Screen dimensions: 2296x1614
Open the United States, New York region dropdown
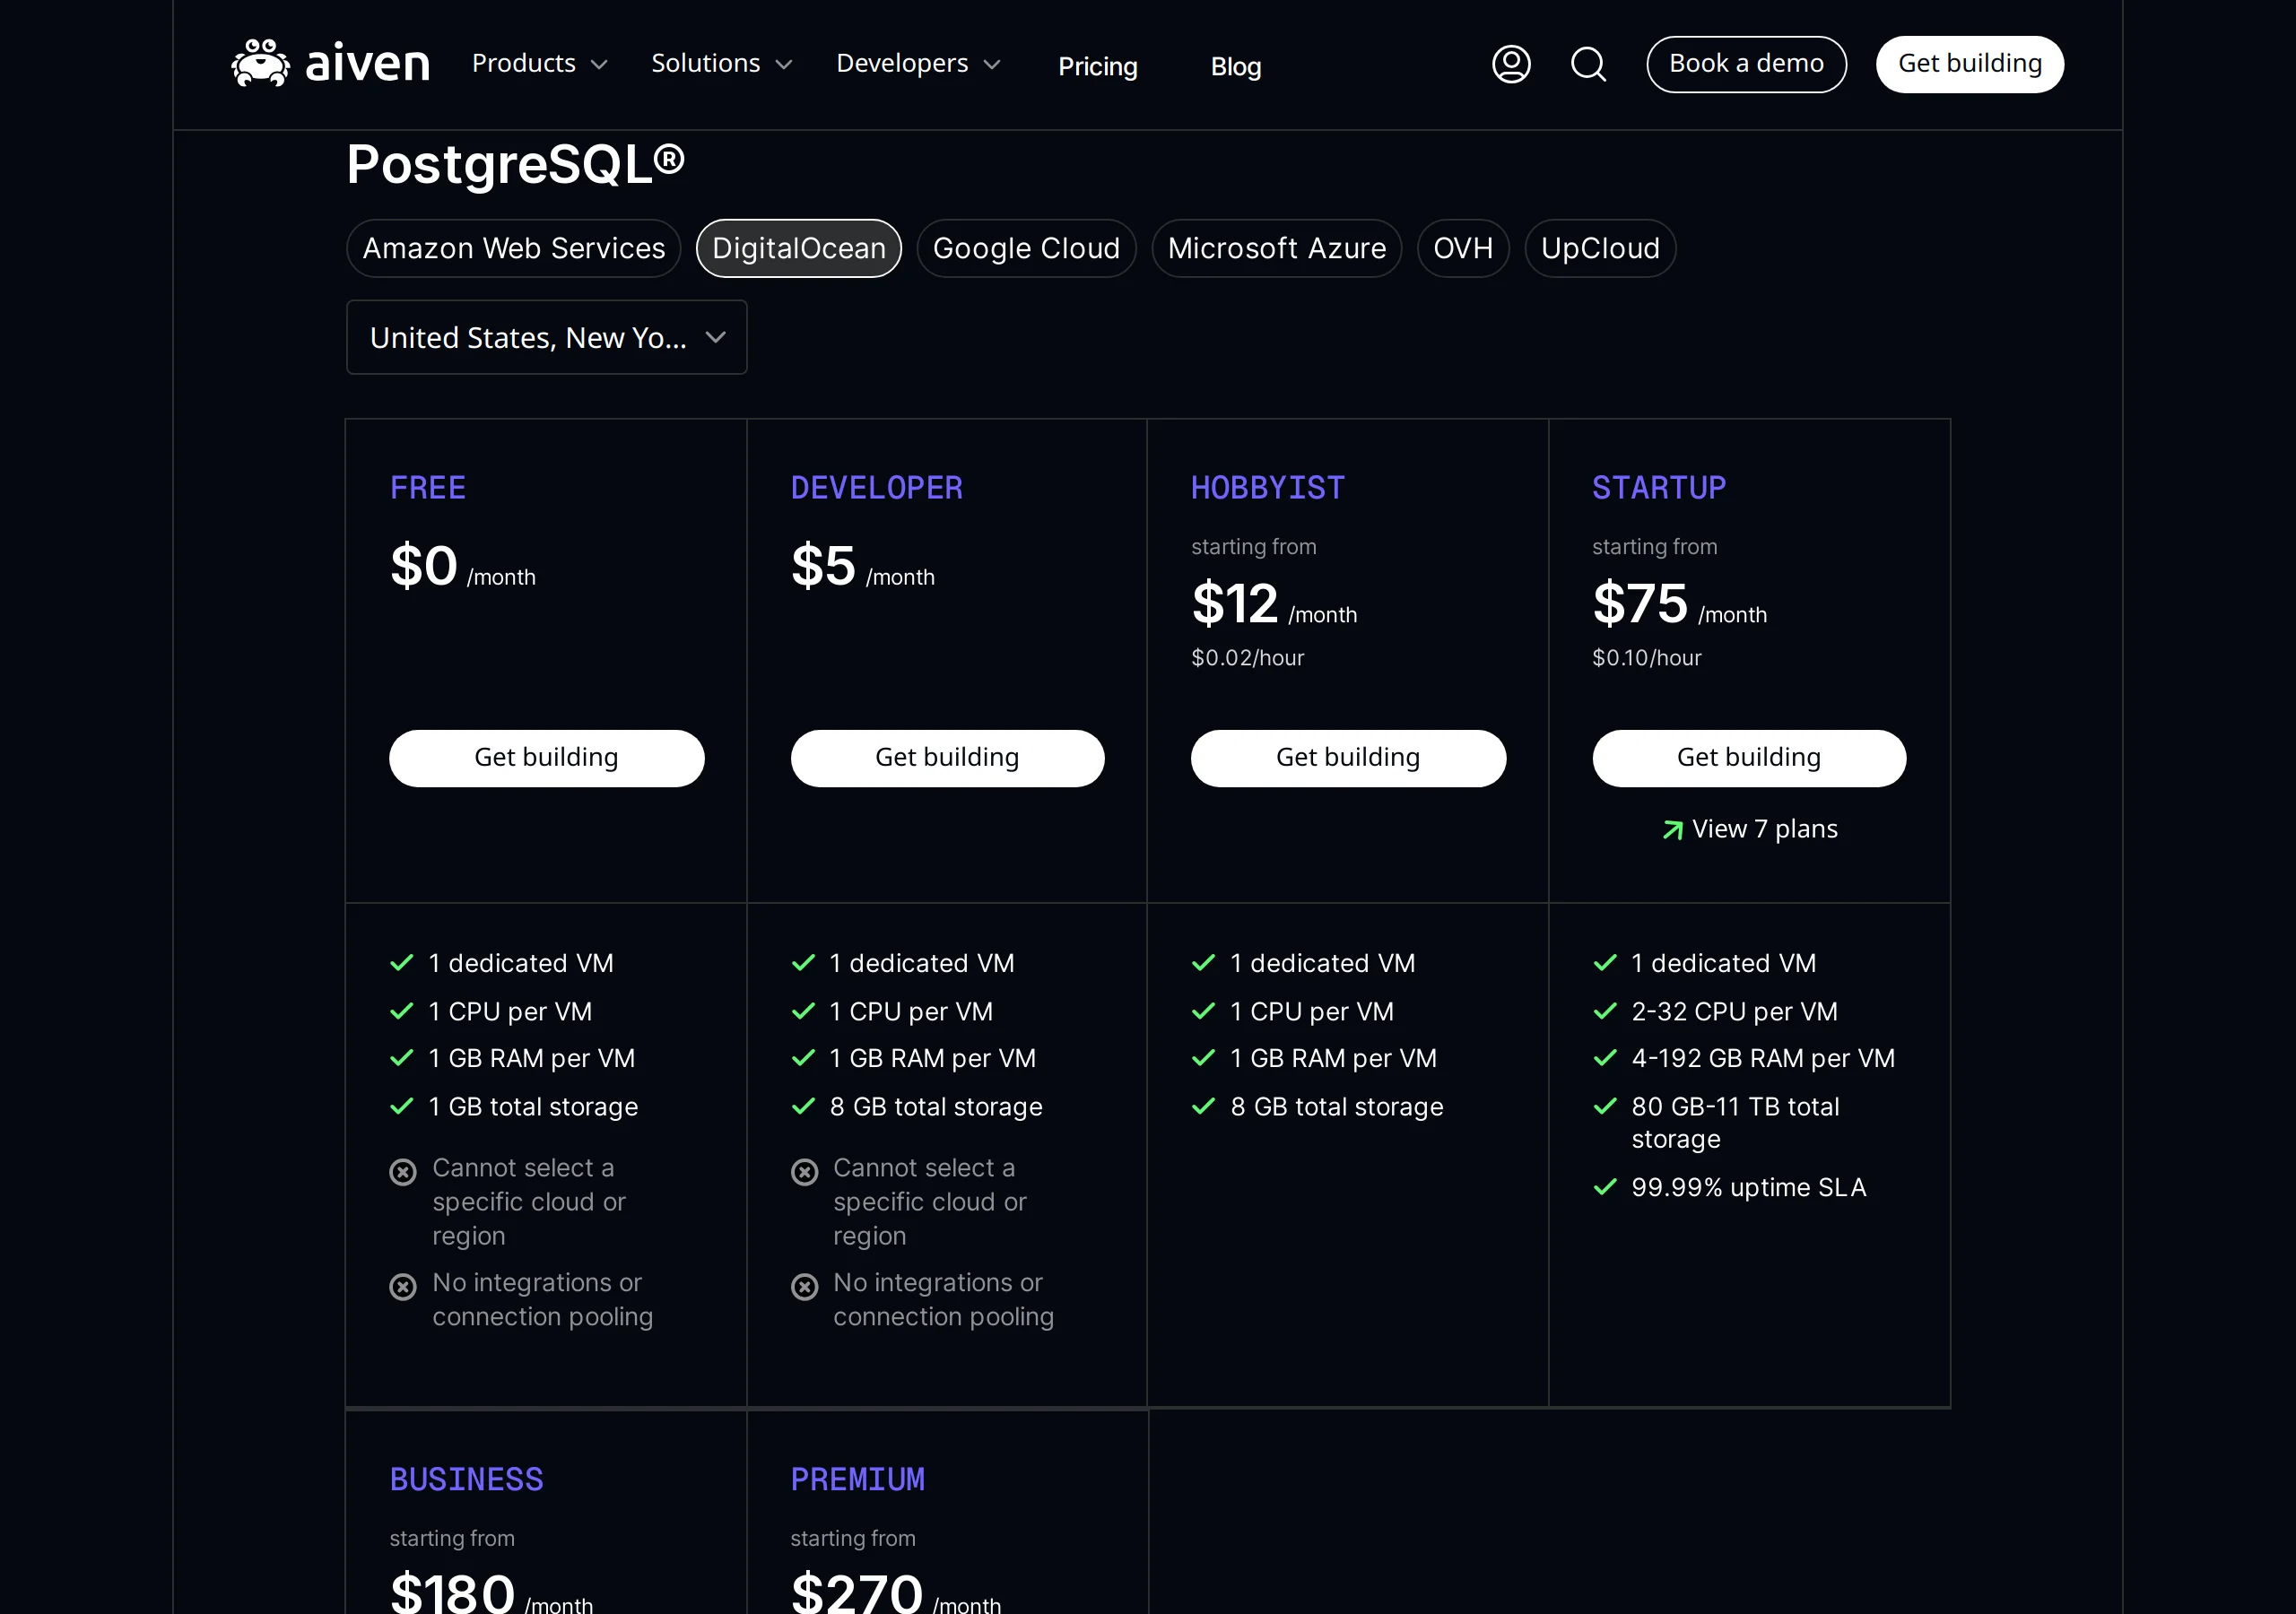tap(546, 338)
